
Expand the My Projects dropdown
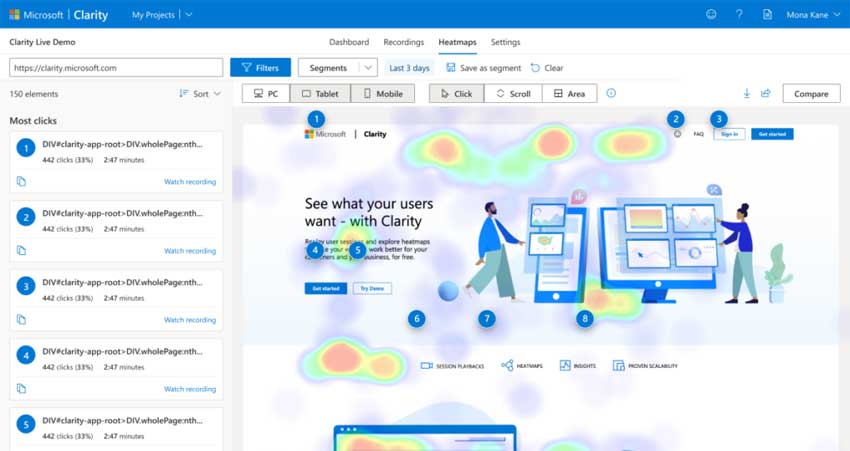pos(162,15)
